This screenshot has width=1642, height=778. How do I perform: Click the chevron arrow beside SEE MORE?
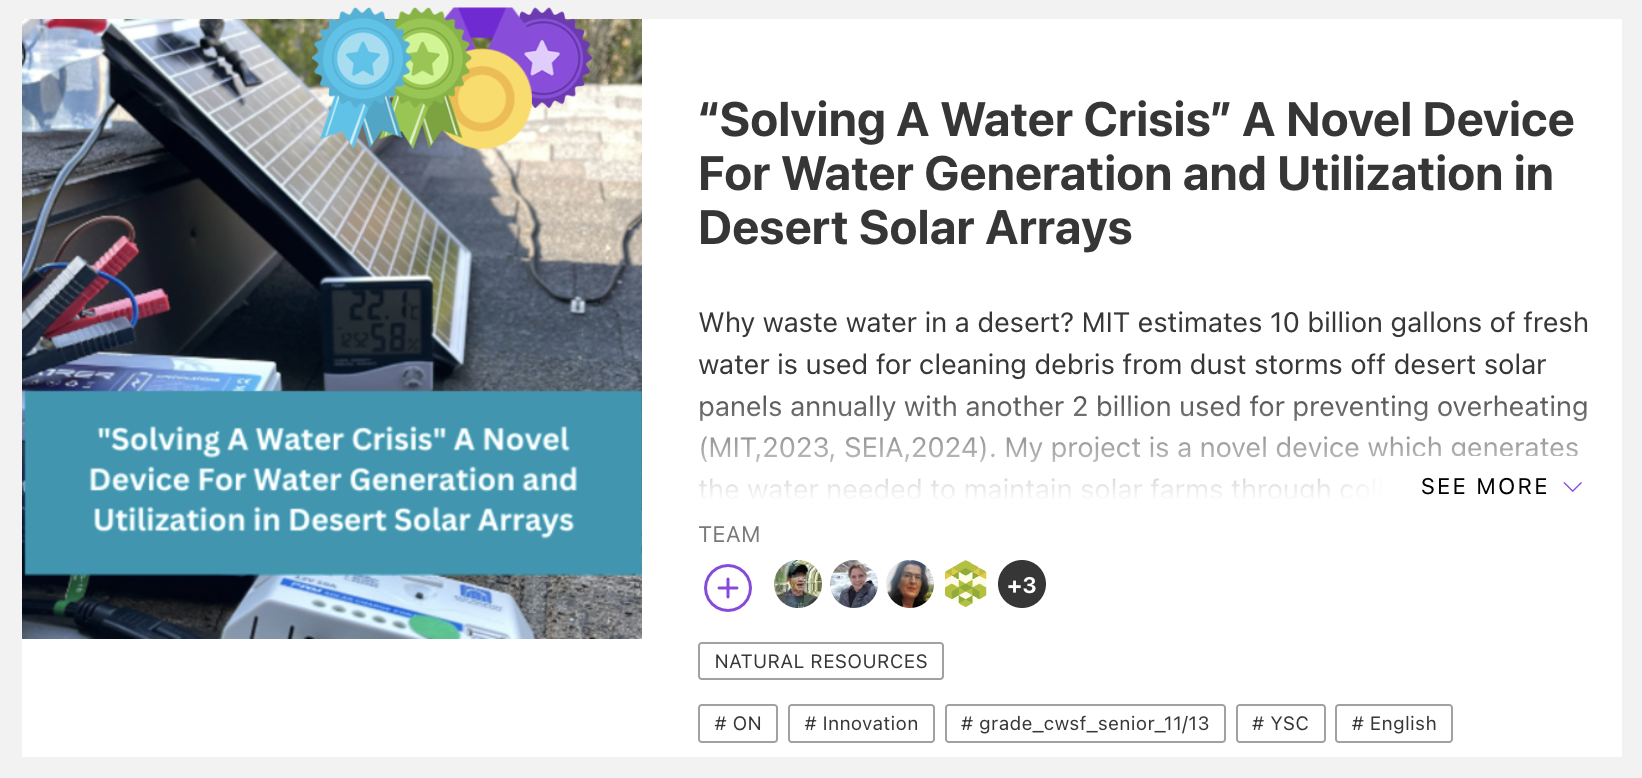pyautogui.click(x=1573, y=487)
